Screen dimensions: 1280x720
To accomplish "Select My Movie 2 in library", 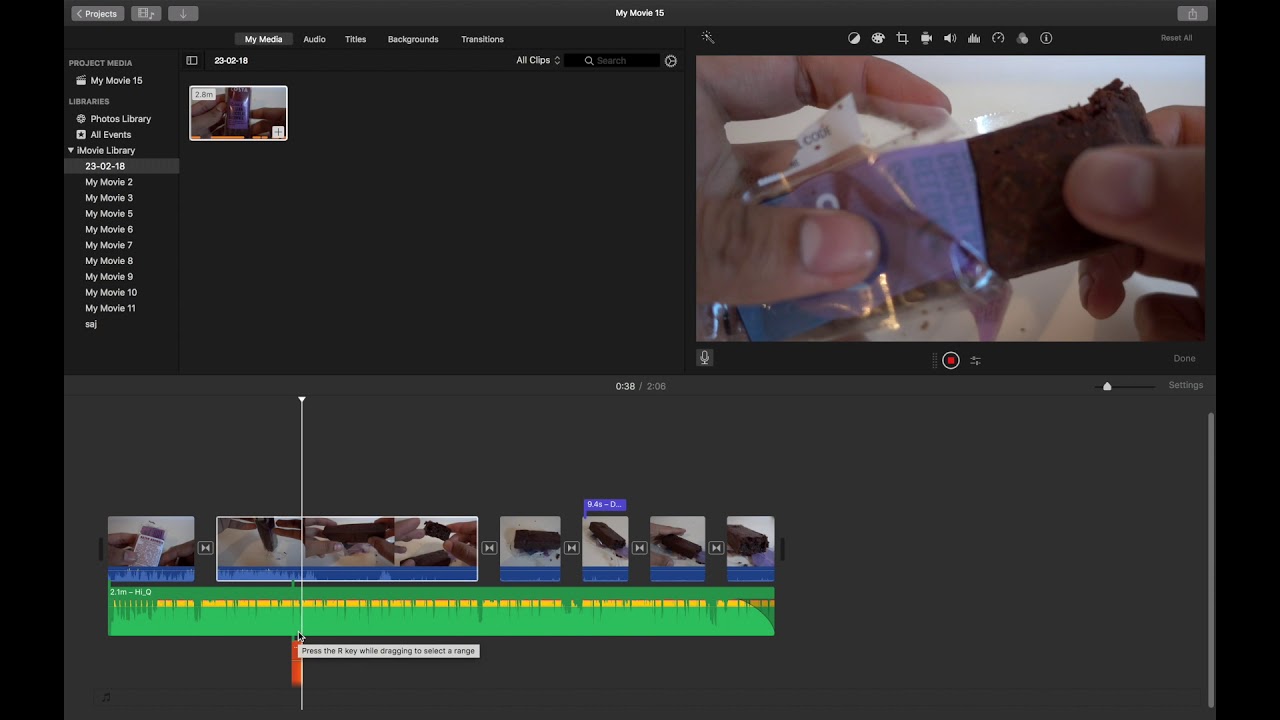I will 109,182.
